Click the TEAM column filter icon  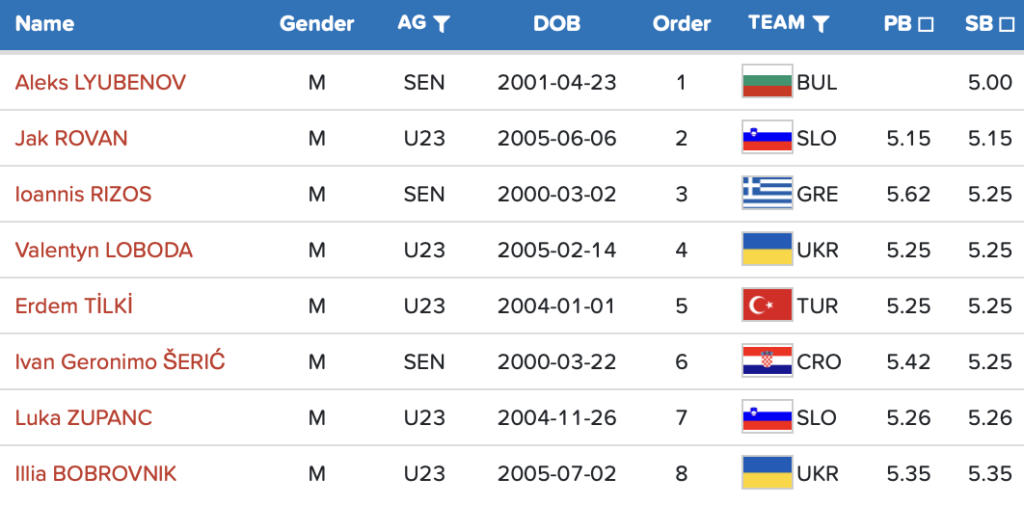(821, 25)
